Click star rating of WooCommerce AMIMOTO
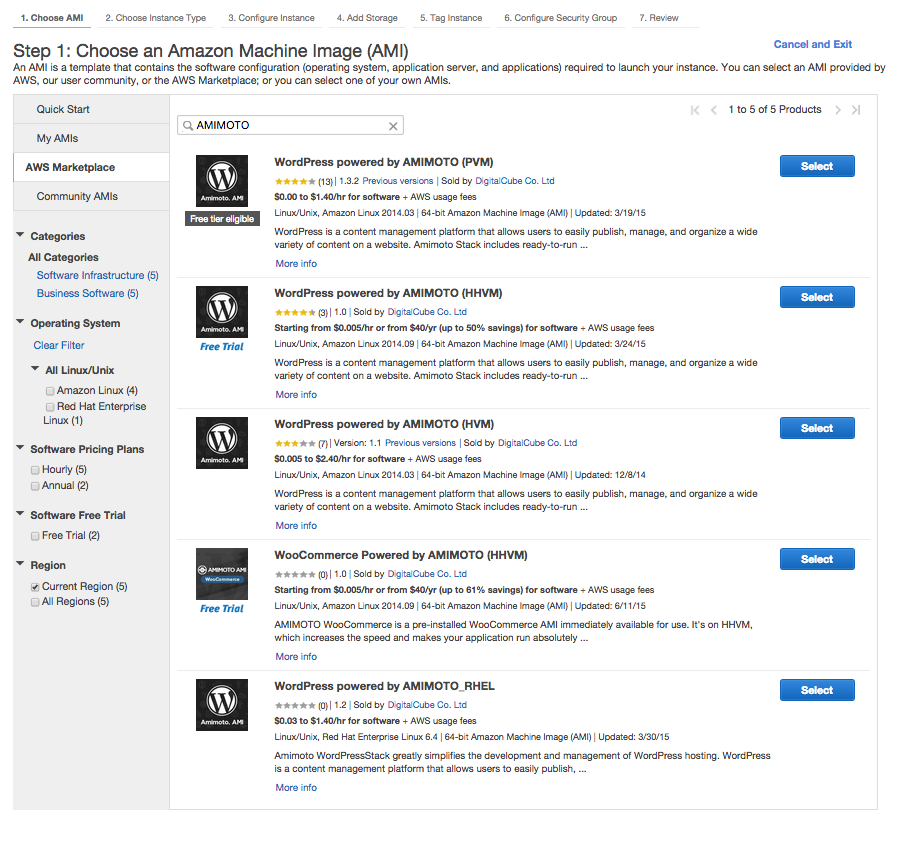Screen dimensions: 899x841 click(295, 574)
